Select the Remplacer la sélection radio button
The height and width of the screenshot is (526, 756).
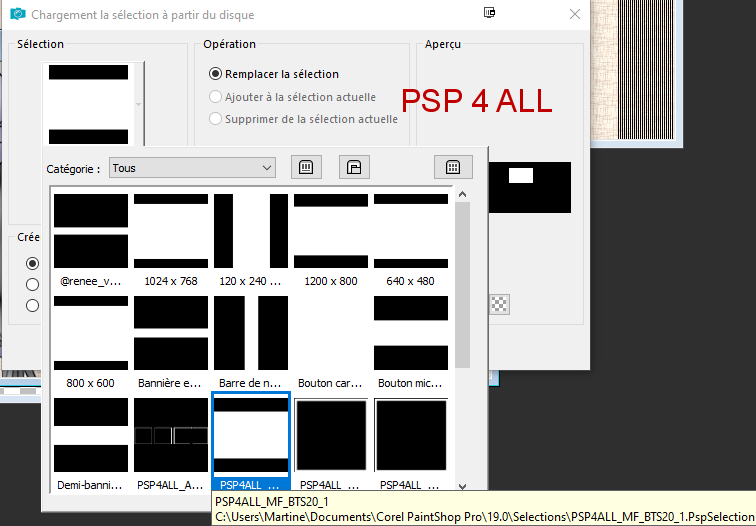point(215,74)
